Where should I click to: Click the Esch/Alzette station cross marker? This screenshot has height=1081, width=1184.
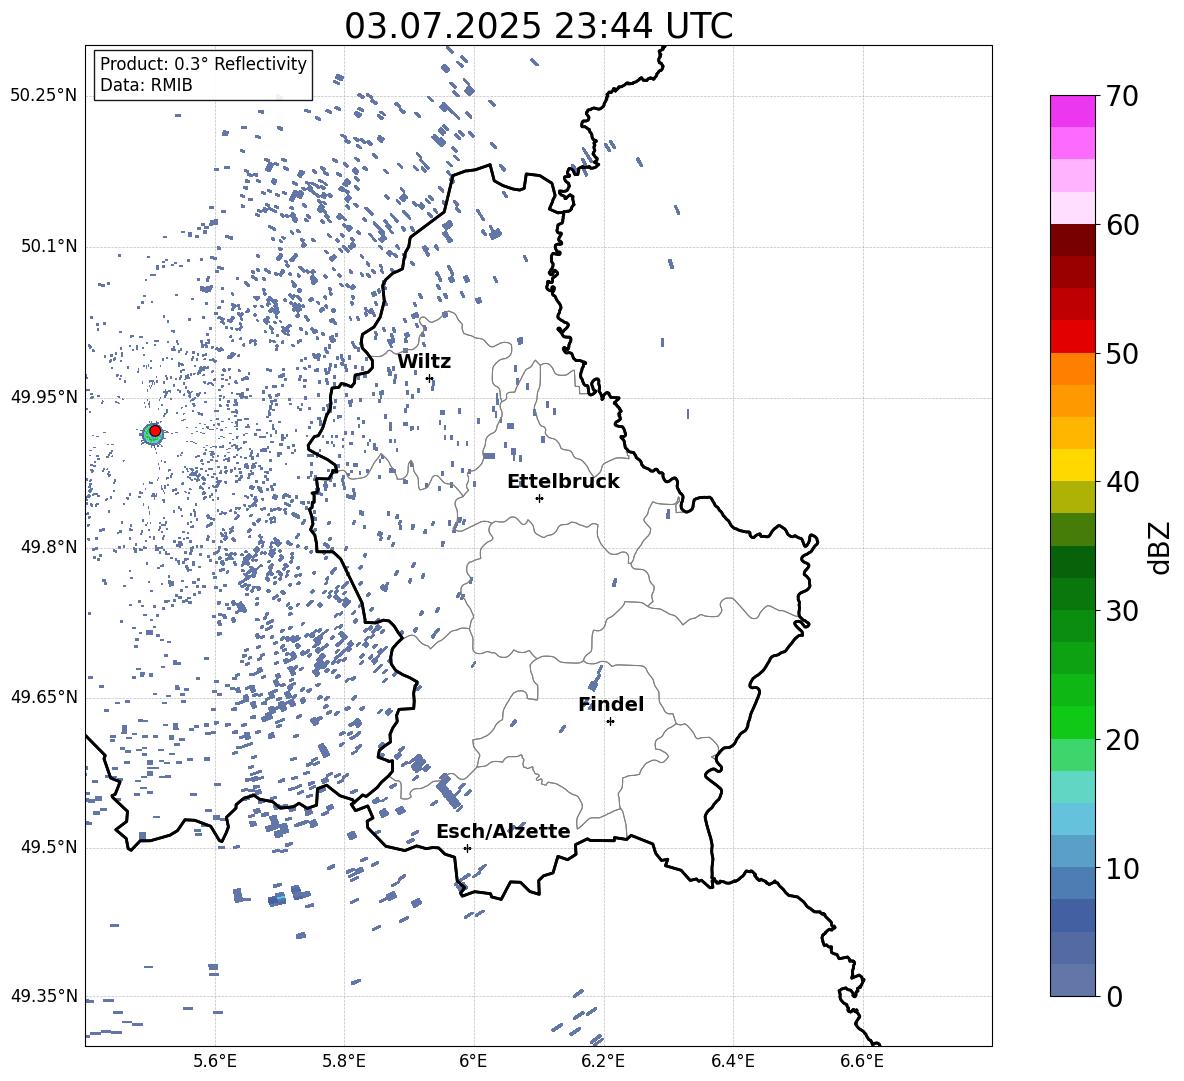tap(467, 848)
